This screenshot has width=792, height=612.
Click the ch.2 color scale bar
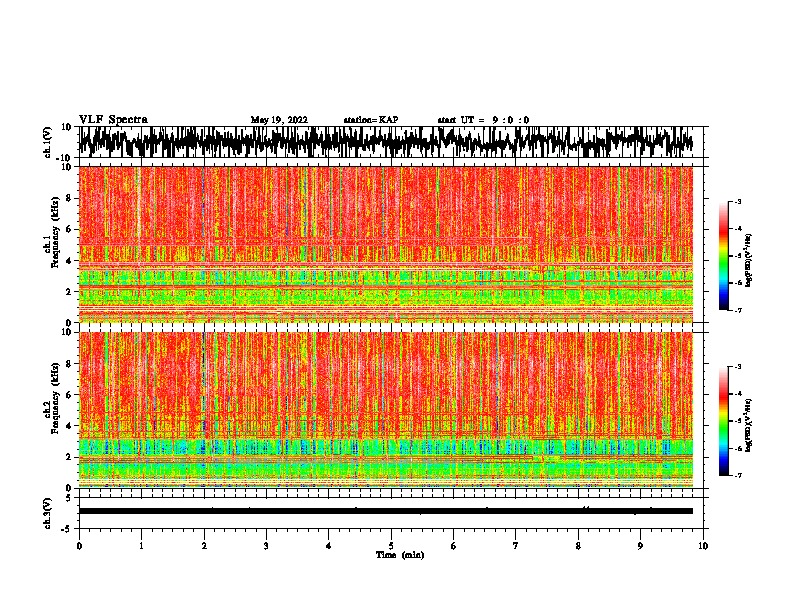[x=723, y=421]
